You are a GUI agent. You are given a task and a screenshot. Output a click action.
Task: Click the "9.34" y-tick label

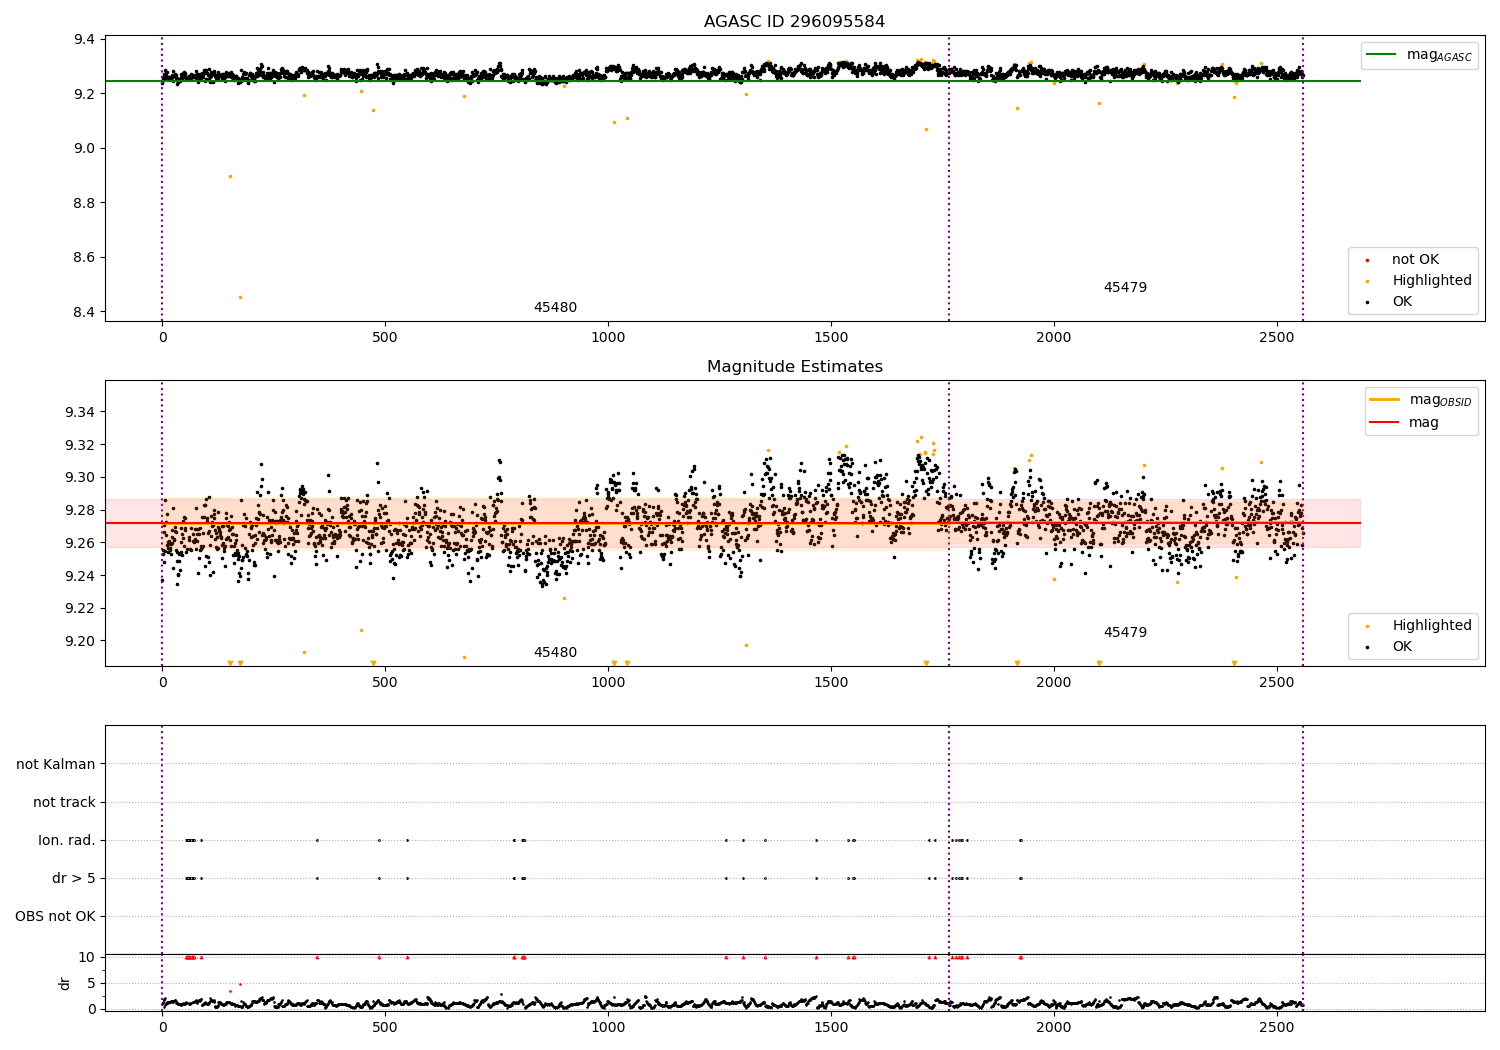(81, 413)
